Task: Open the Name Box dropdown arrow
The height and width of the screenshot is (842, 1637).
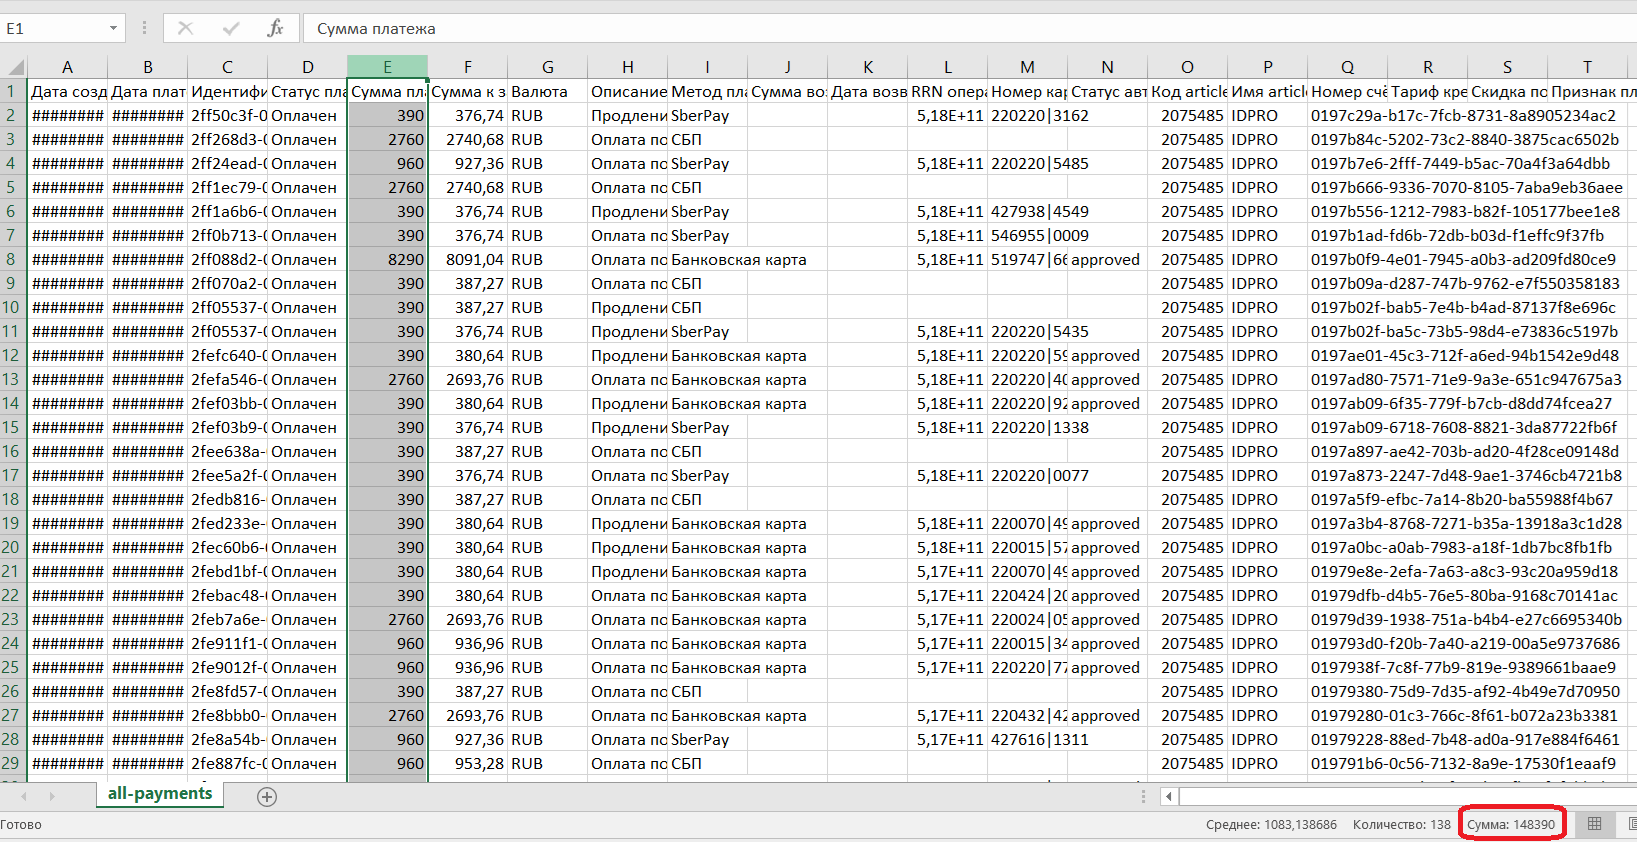Action: [x=113, y=28]
